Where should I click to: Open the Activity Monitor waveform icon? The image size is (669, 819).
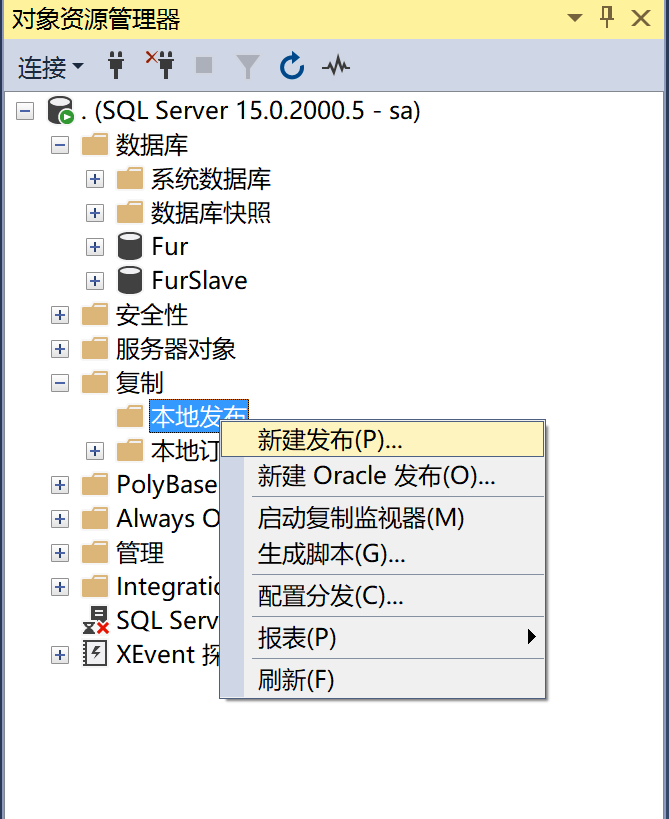click(x=336, y=66)
